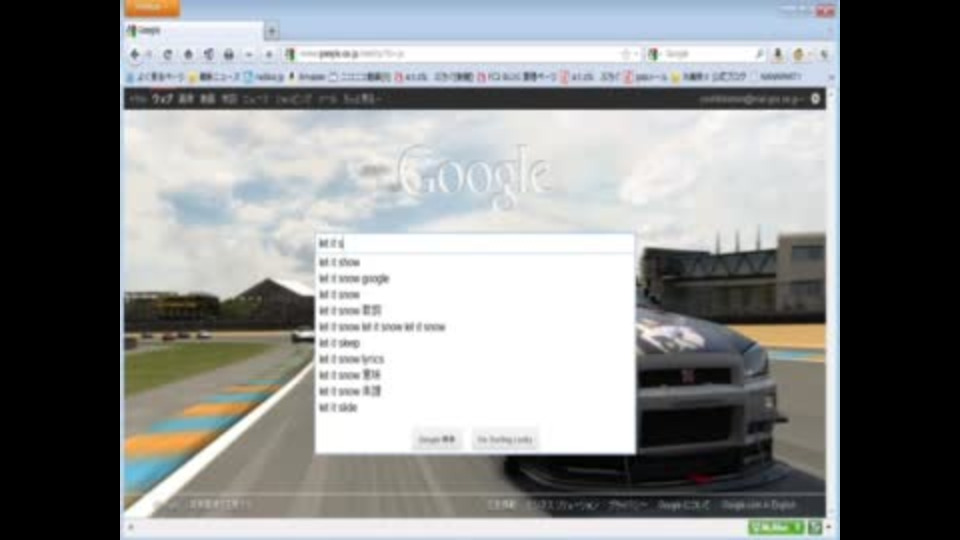The height and width of the screenshot is (540, 960).
Task: Choose suggestion let it snow google
Action: coord(354,279)
